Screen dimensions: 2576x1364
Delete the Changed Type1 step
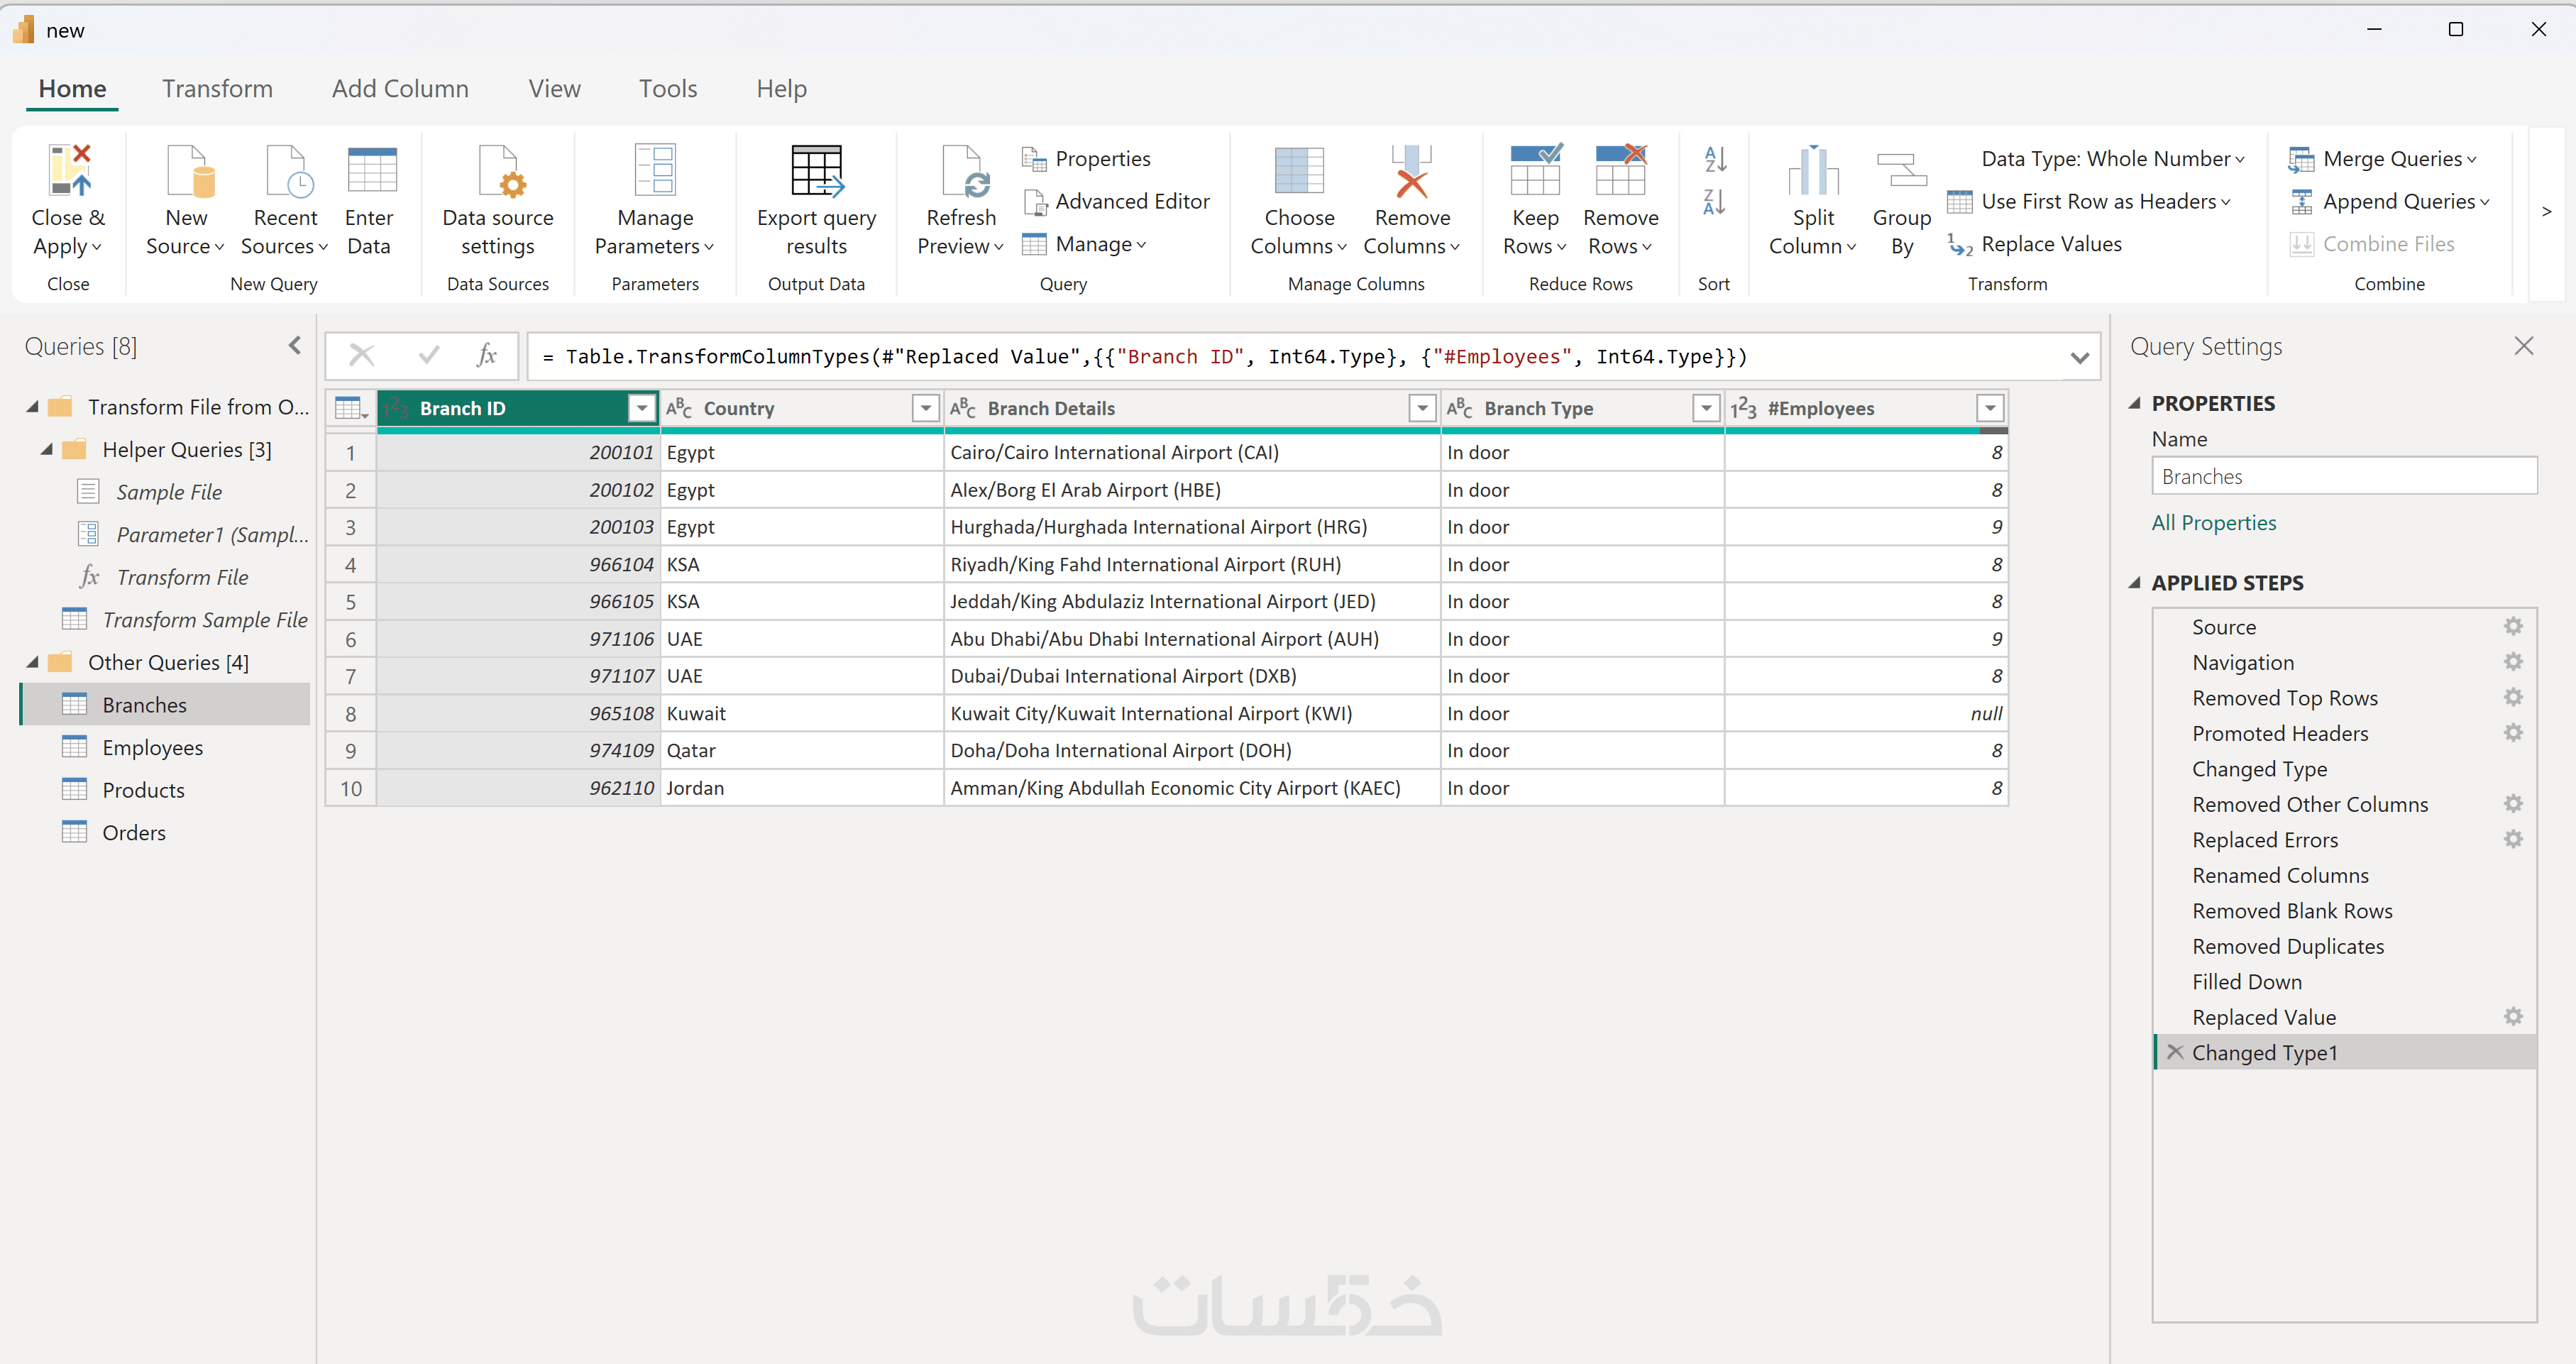pyautogui.click(x=2174, y=1052)
